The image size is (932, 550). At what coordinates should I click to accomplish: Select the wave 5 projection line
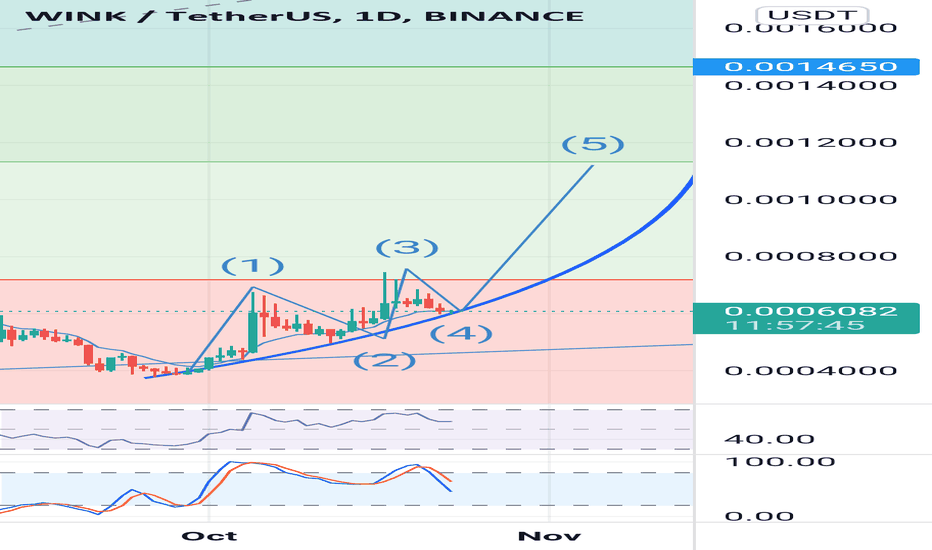tap(528, 237)
